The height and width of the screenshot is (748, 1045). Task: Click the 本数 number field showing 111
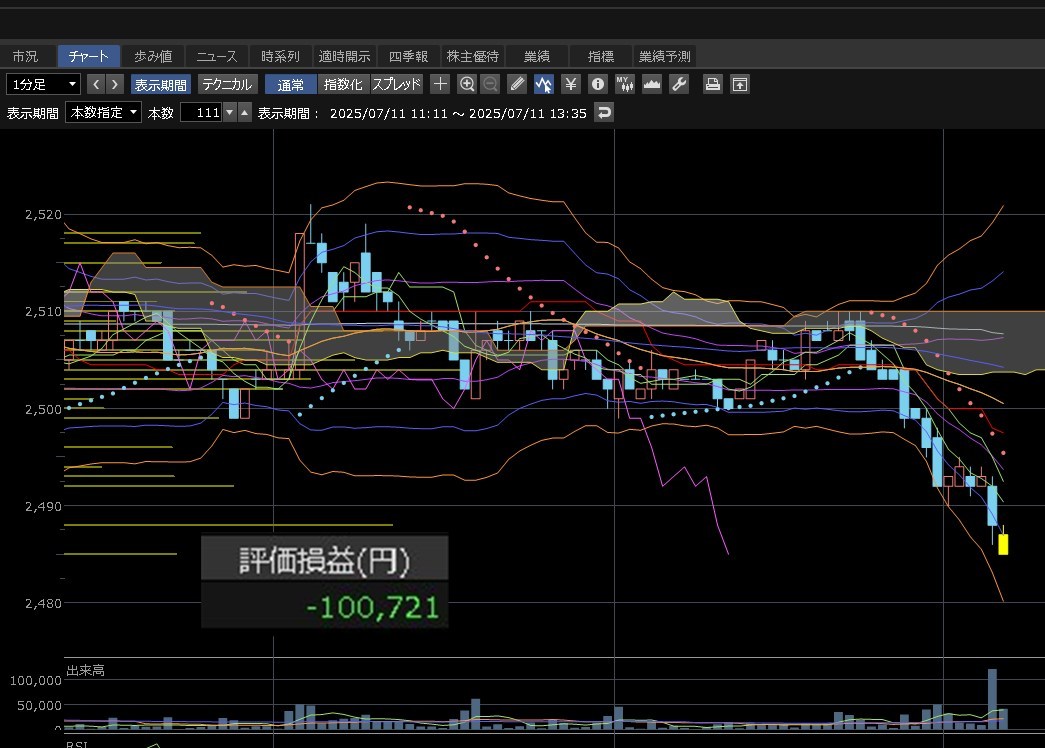tap(201, 113)
